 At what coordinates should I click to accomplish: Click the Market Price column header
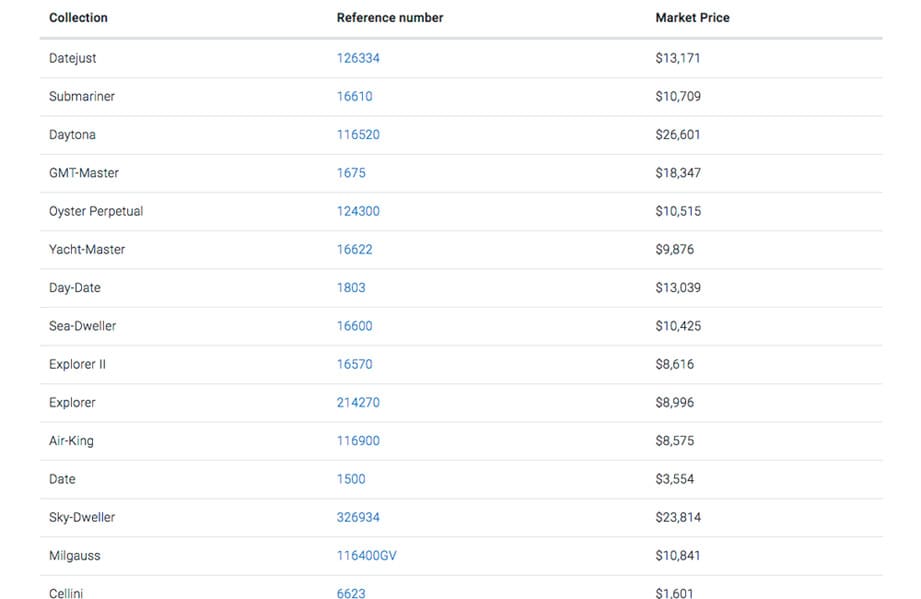click(692, 18)
